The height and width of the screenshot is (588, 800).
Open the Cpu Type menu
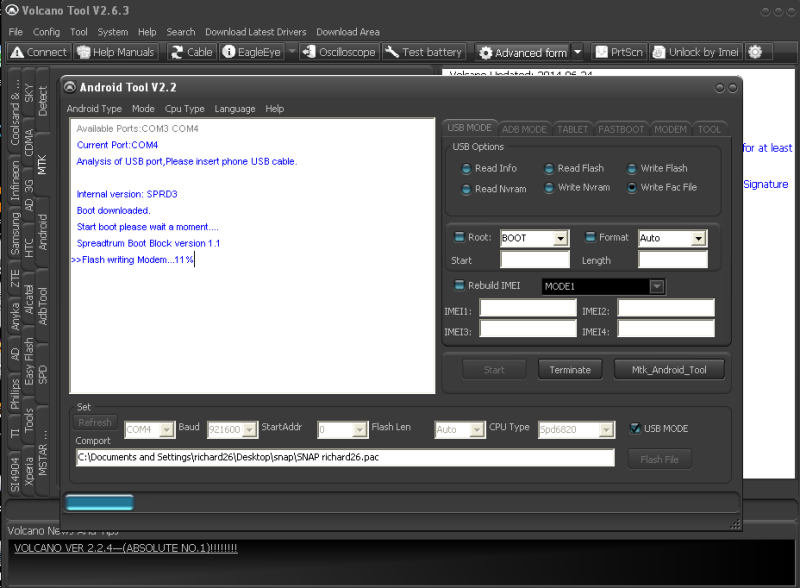point(184,109)
